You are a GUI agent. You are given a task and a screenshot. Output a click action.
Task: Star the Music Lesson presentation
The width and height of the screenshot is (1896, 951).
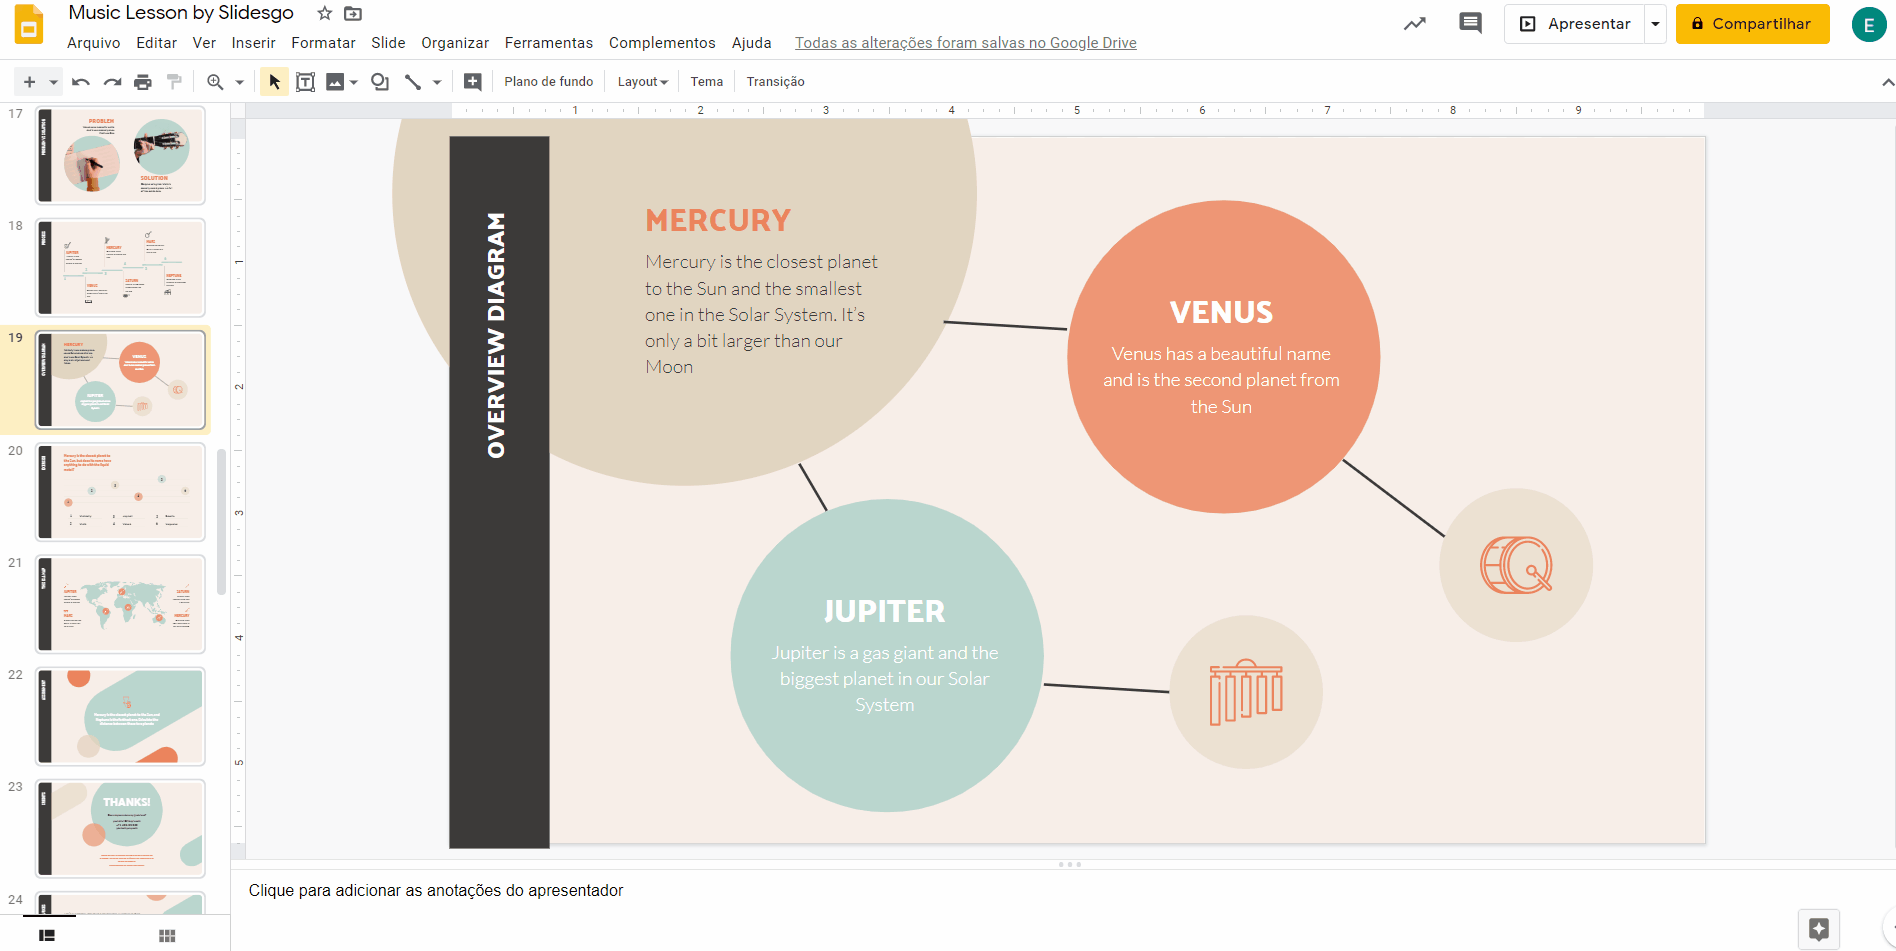[x=324, y=13]
